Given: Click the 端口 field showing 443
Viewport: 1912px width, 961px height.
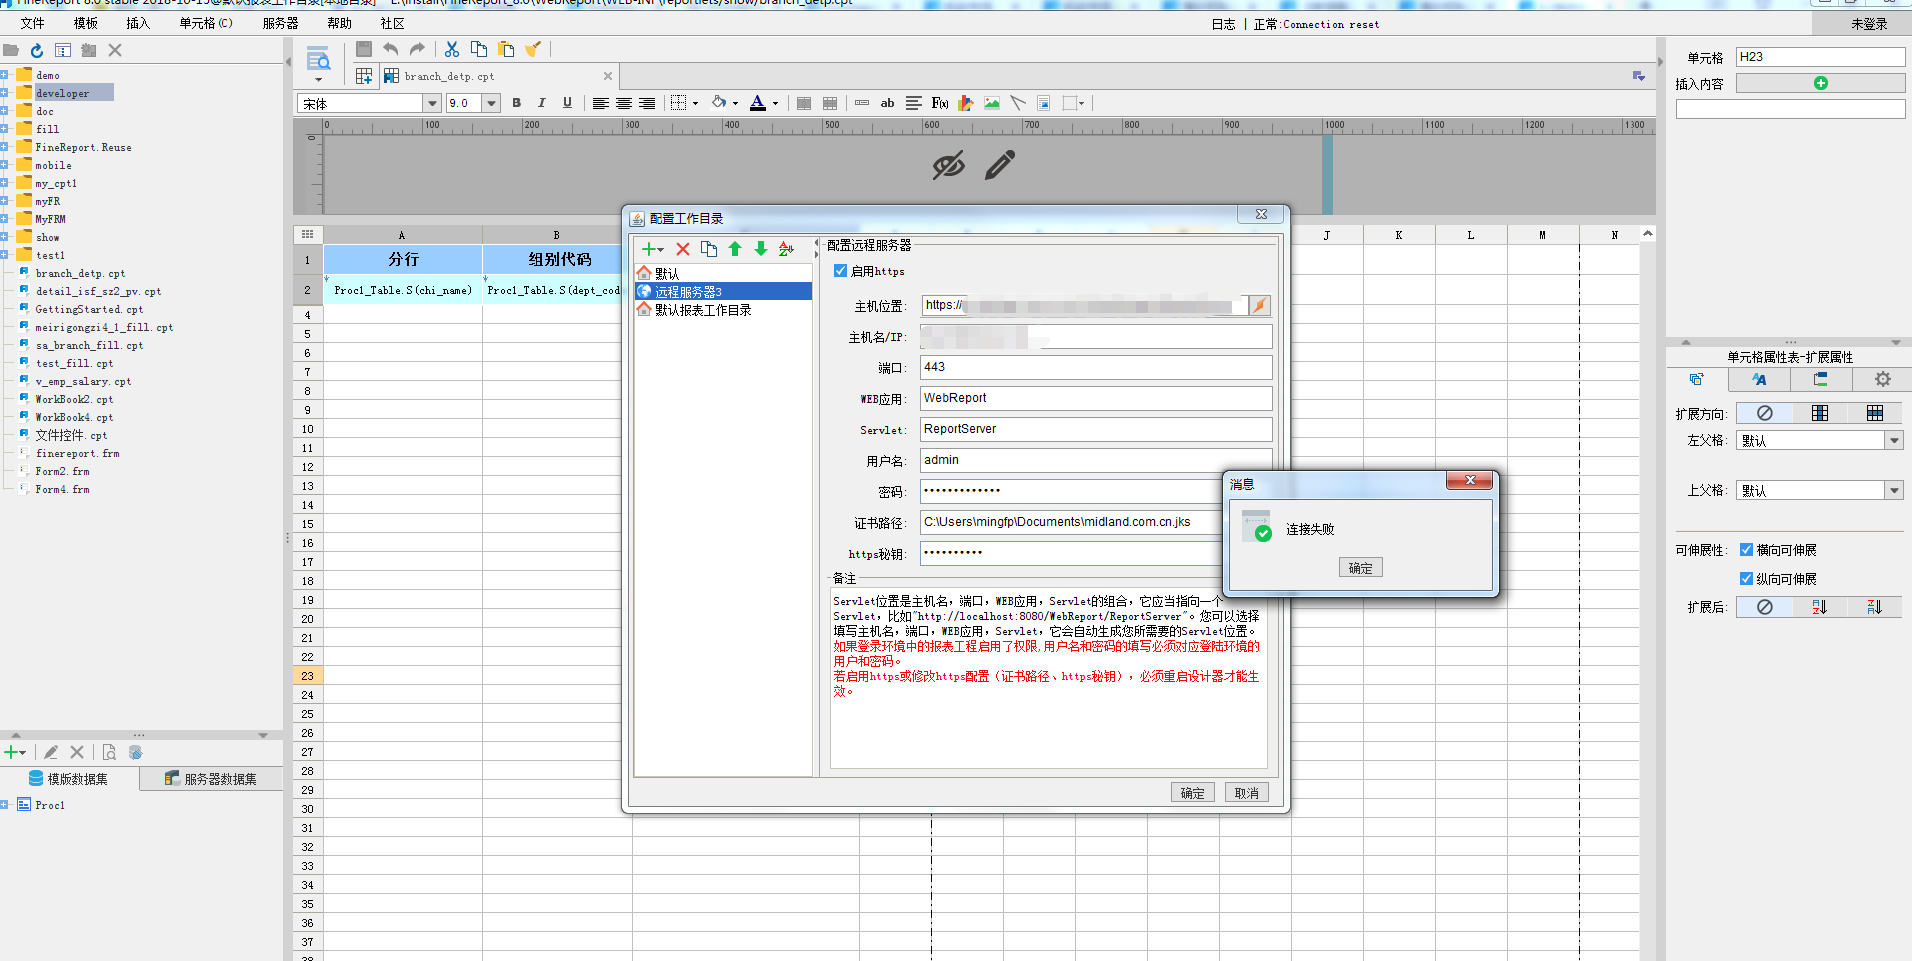Looking at the screenshot, I should (x=1096, y=367).
